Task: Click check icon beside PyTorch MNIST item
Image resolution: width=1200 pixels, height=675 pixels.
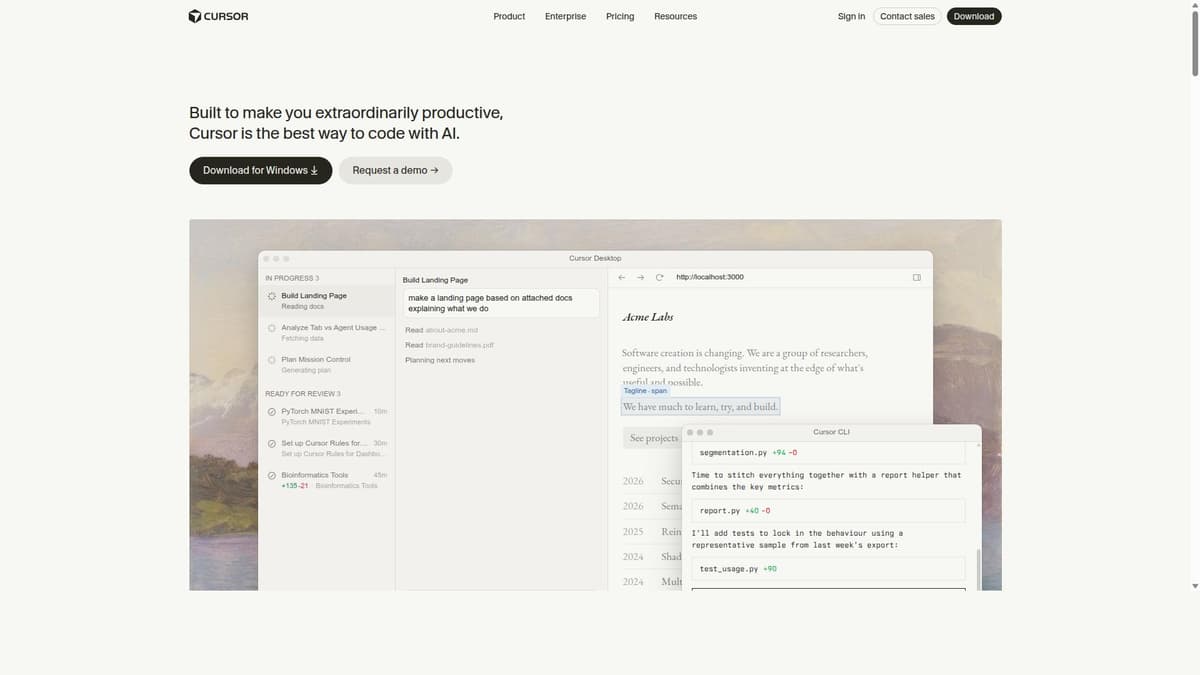Action: pos(272,411)
